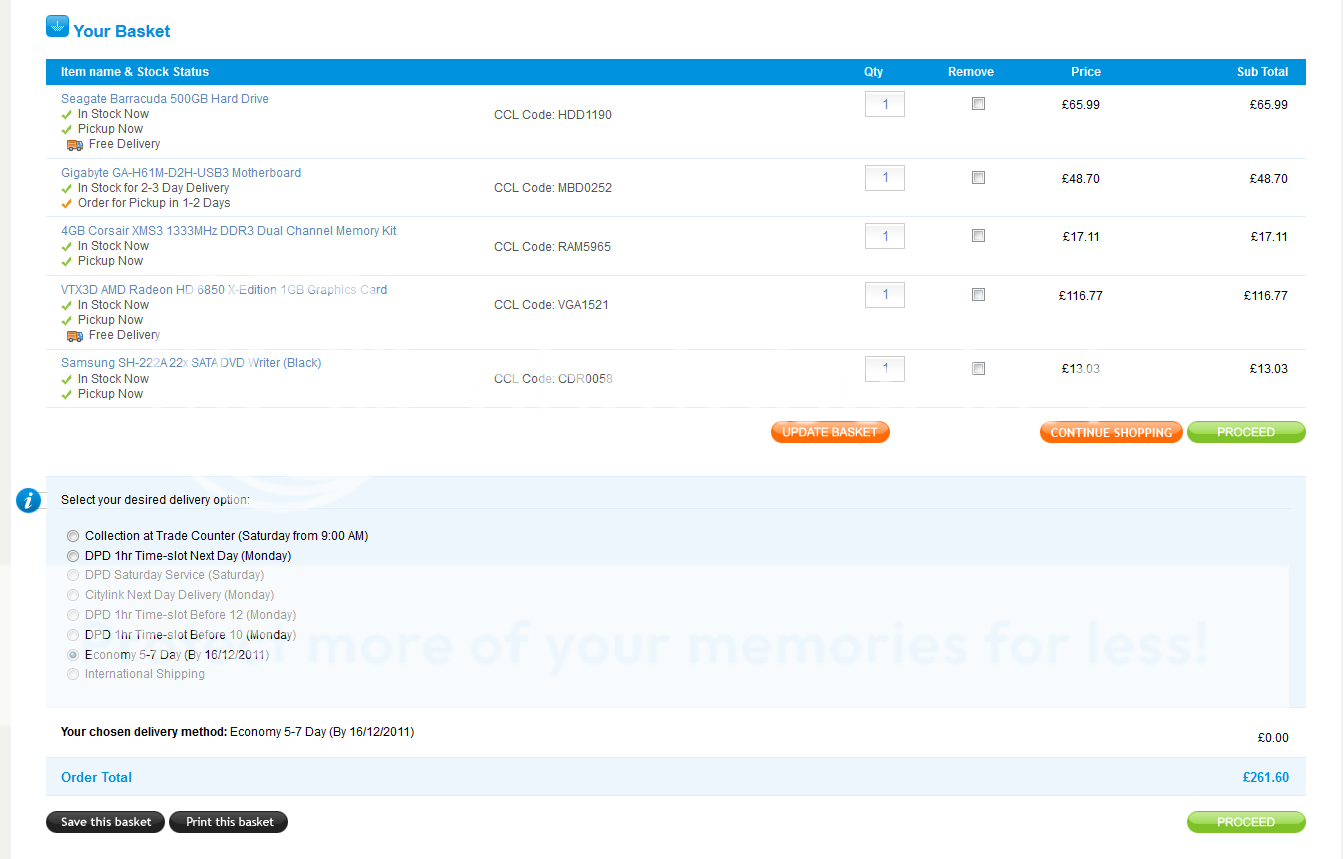The width and height of the screenshot is (1343, 859).
Task: Click the CCL Code: VGA1521 text
Action: point(551,305)
